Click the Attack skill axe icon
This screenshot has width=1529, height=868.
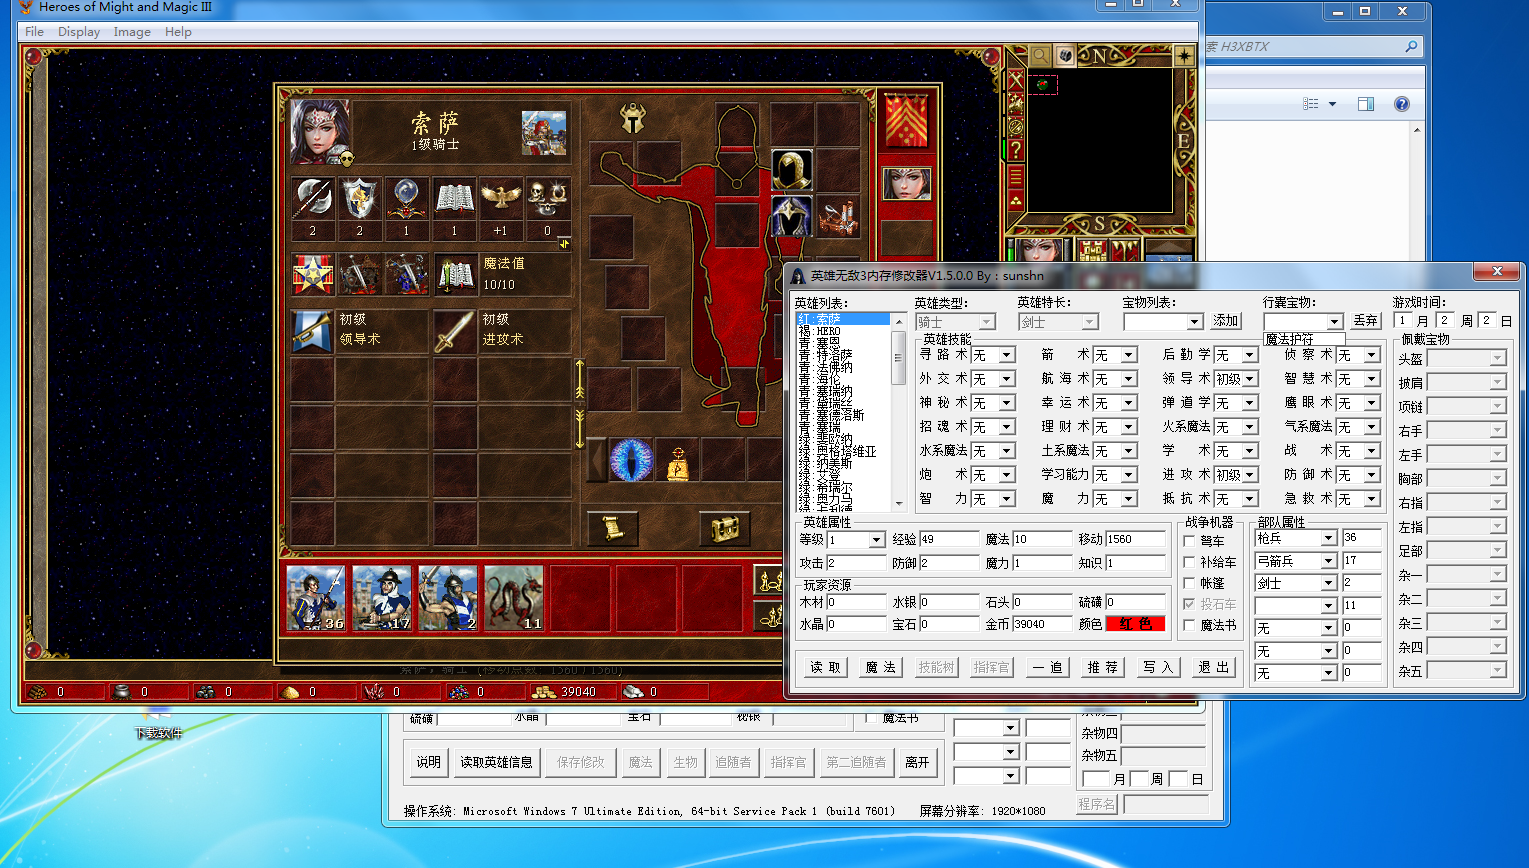tap(313, 199)
